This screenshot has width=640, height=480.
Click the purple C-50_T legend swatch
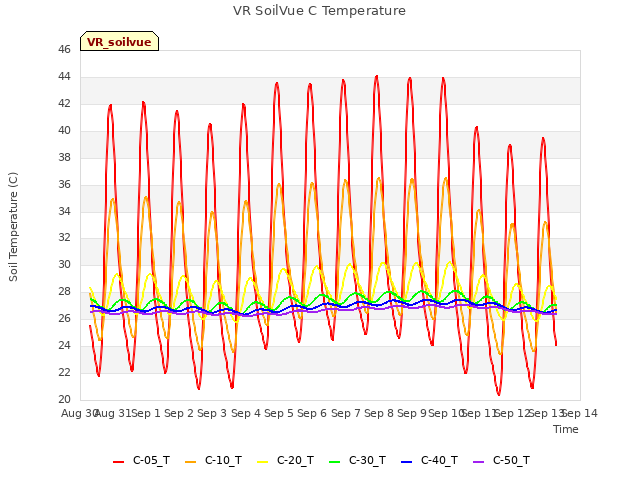click(478, 462)
